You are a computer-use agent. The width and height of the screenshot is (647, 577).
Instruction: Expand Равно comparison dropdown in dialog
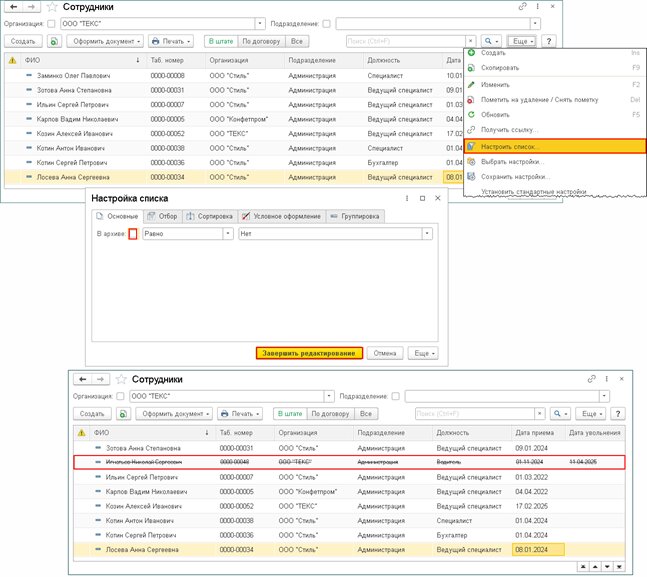[x=228, y=234]
